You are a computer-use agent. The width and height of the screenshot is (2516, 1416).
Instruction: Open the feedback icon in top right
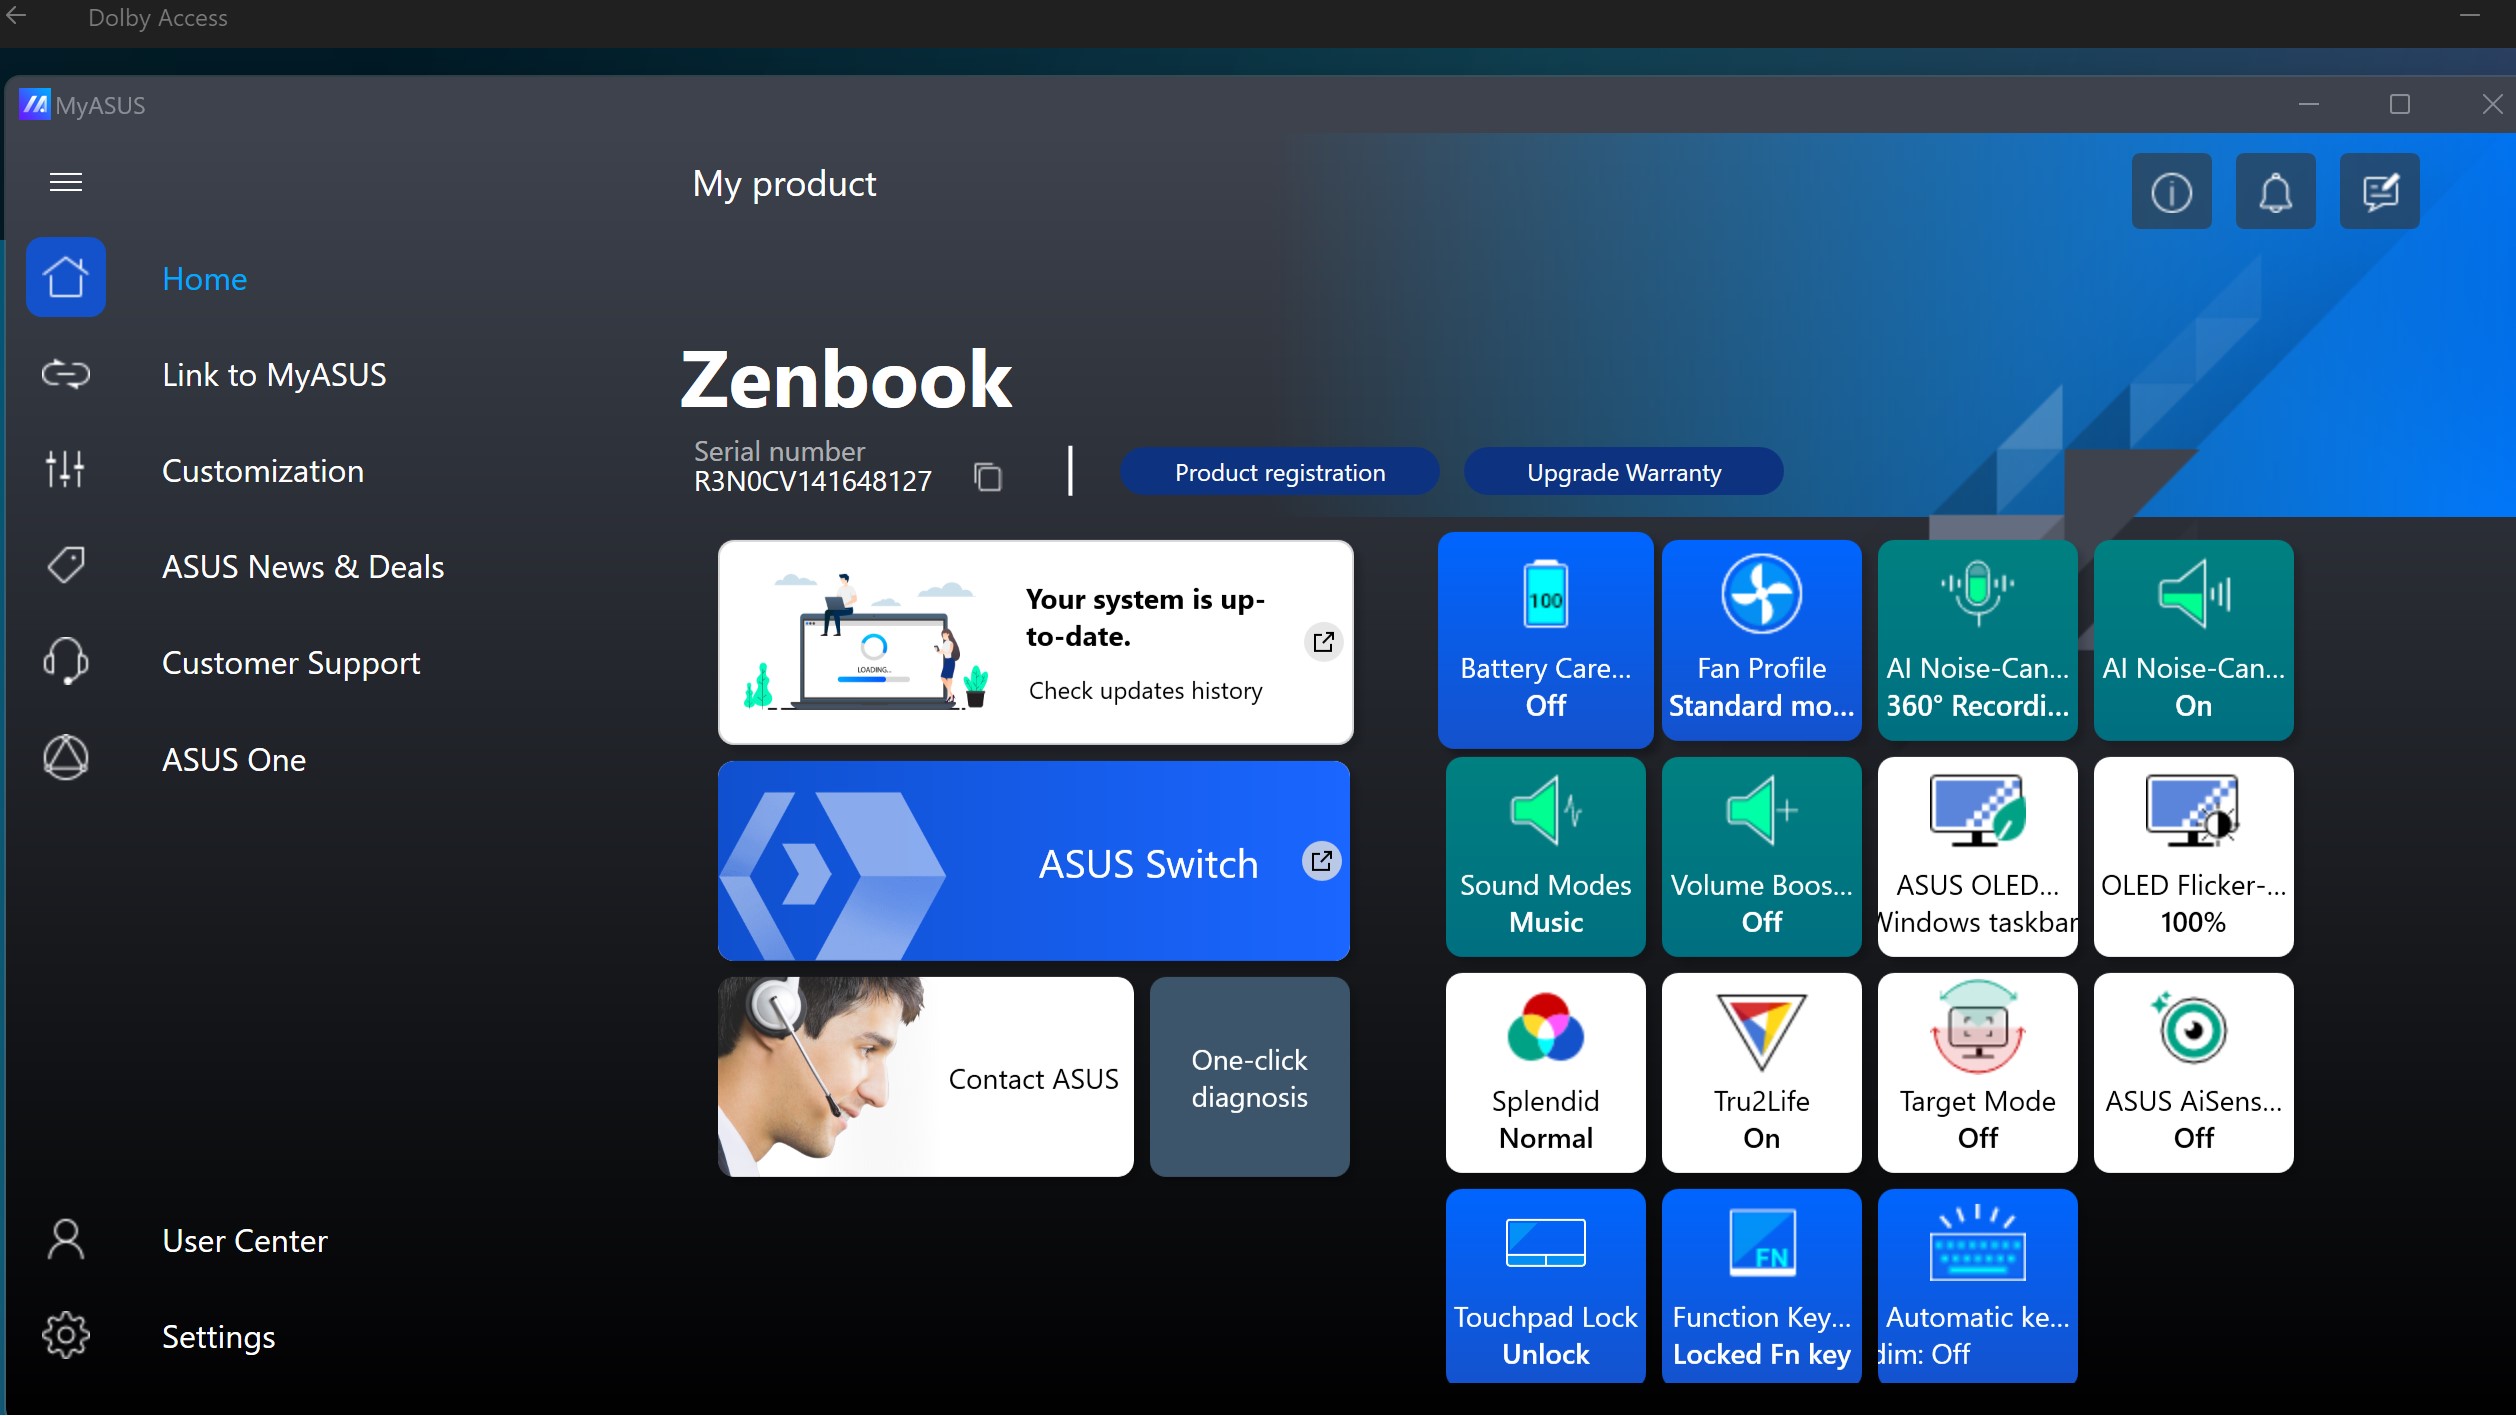click(2380, 191)
